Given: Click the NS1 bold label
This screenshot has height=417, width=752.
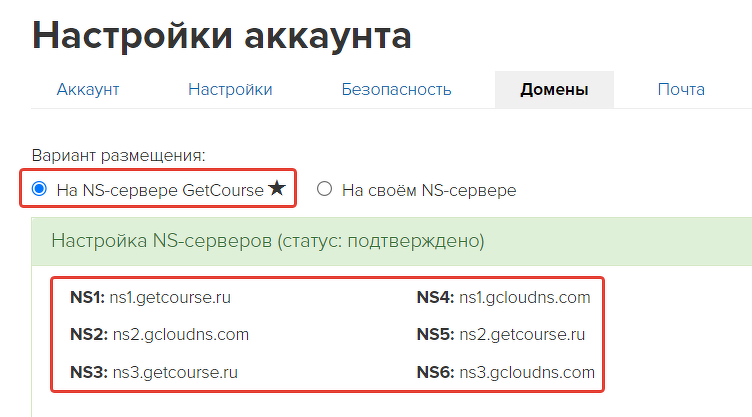Looking at the screenshot, I should (87, 298).
